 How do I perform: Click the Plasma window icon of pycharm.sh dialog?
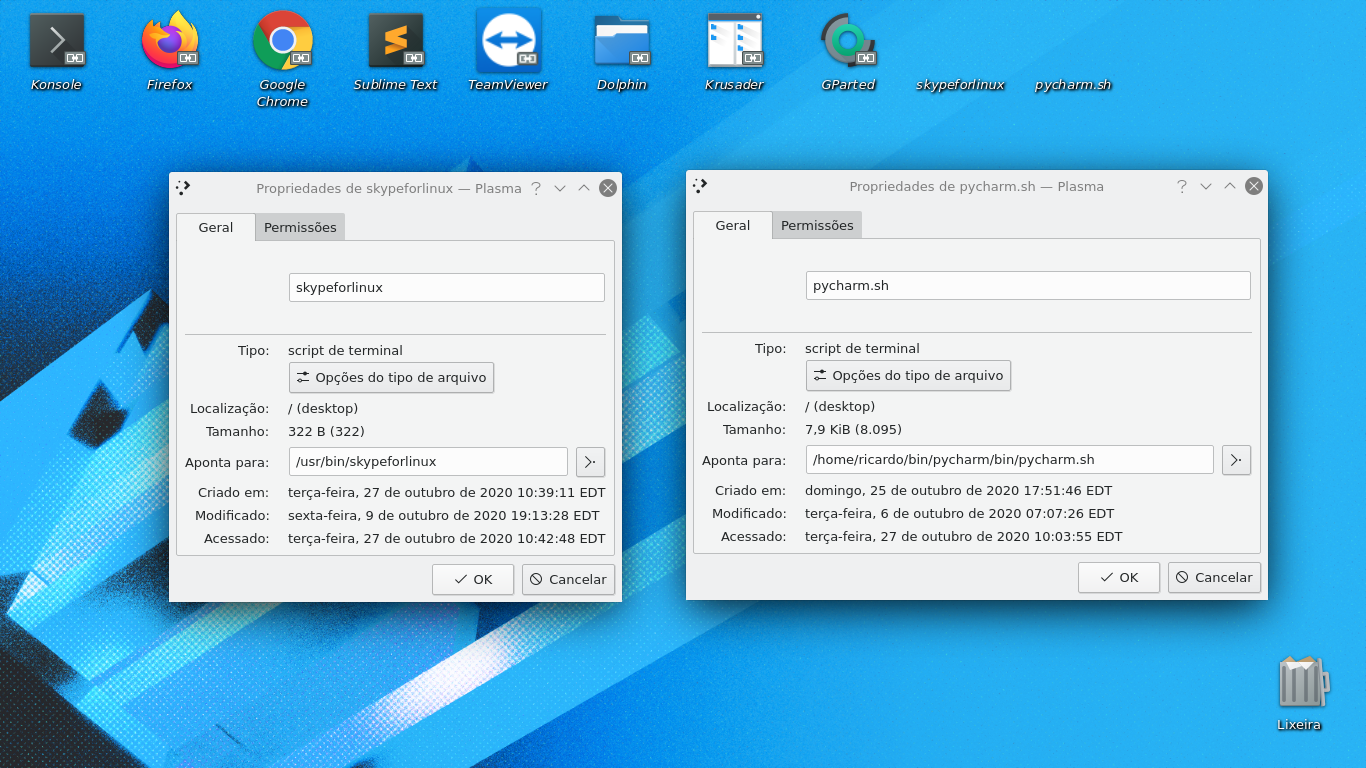pos(700,185)
